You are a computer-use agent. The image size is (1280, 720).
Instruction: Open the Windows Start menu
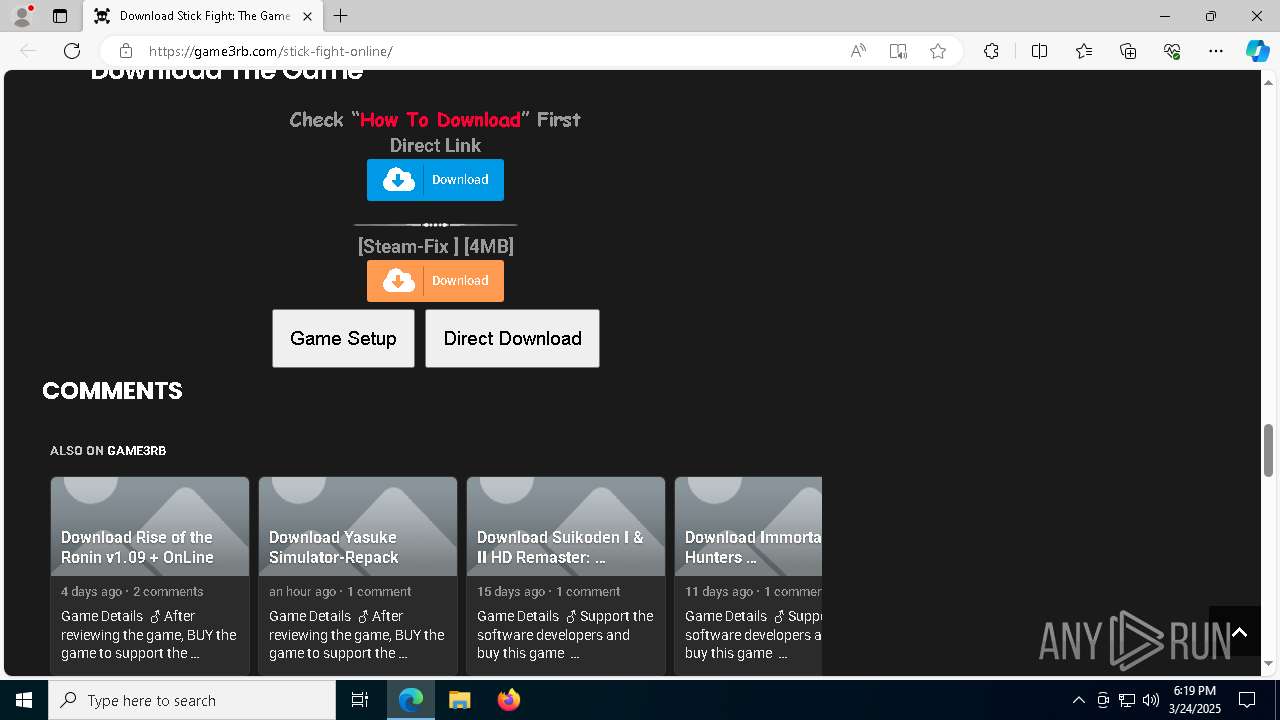coord(24,700)
